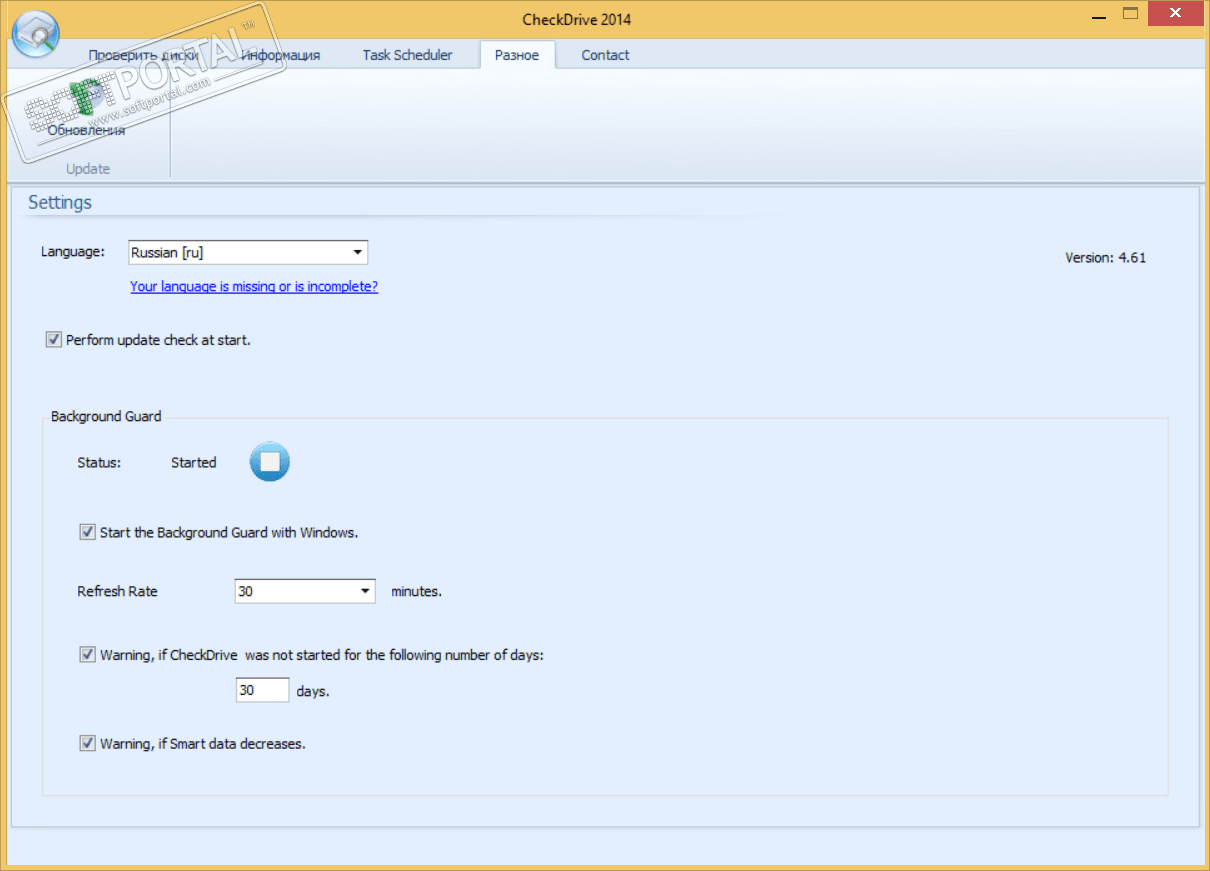
Task: Click the 'Version: 4.61' text
Action: click(1105, 257)
